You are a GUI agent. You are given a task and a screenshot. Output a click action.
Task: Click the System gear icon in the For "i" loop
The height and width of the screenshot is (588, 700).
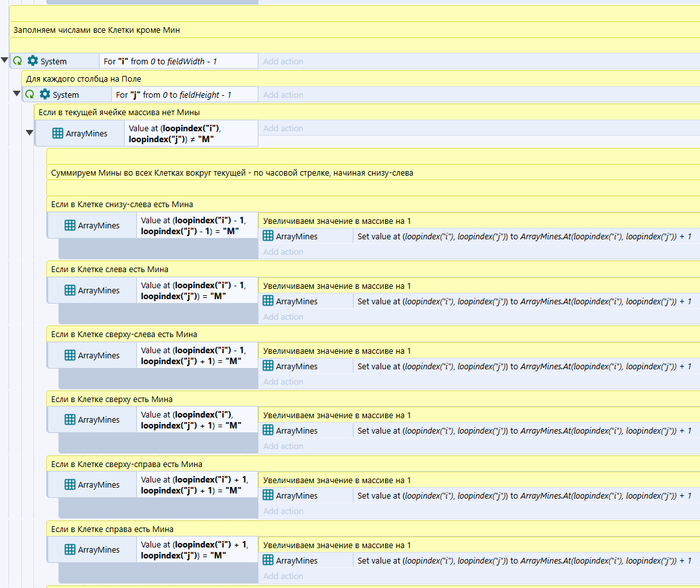point(32,61)
